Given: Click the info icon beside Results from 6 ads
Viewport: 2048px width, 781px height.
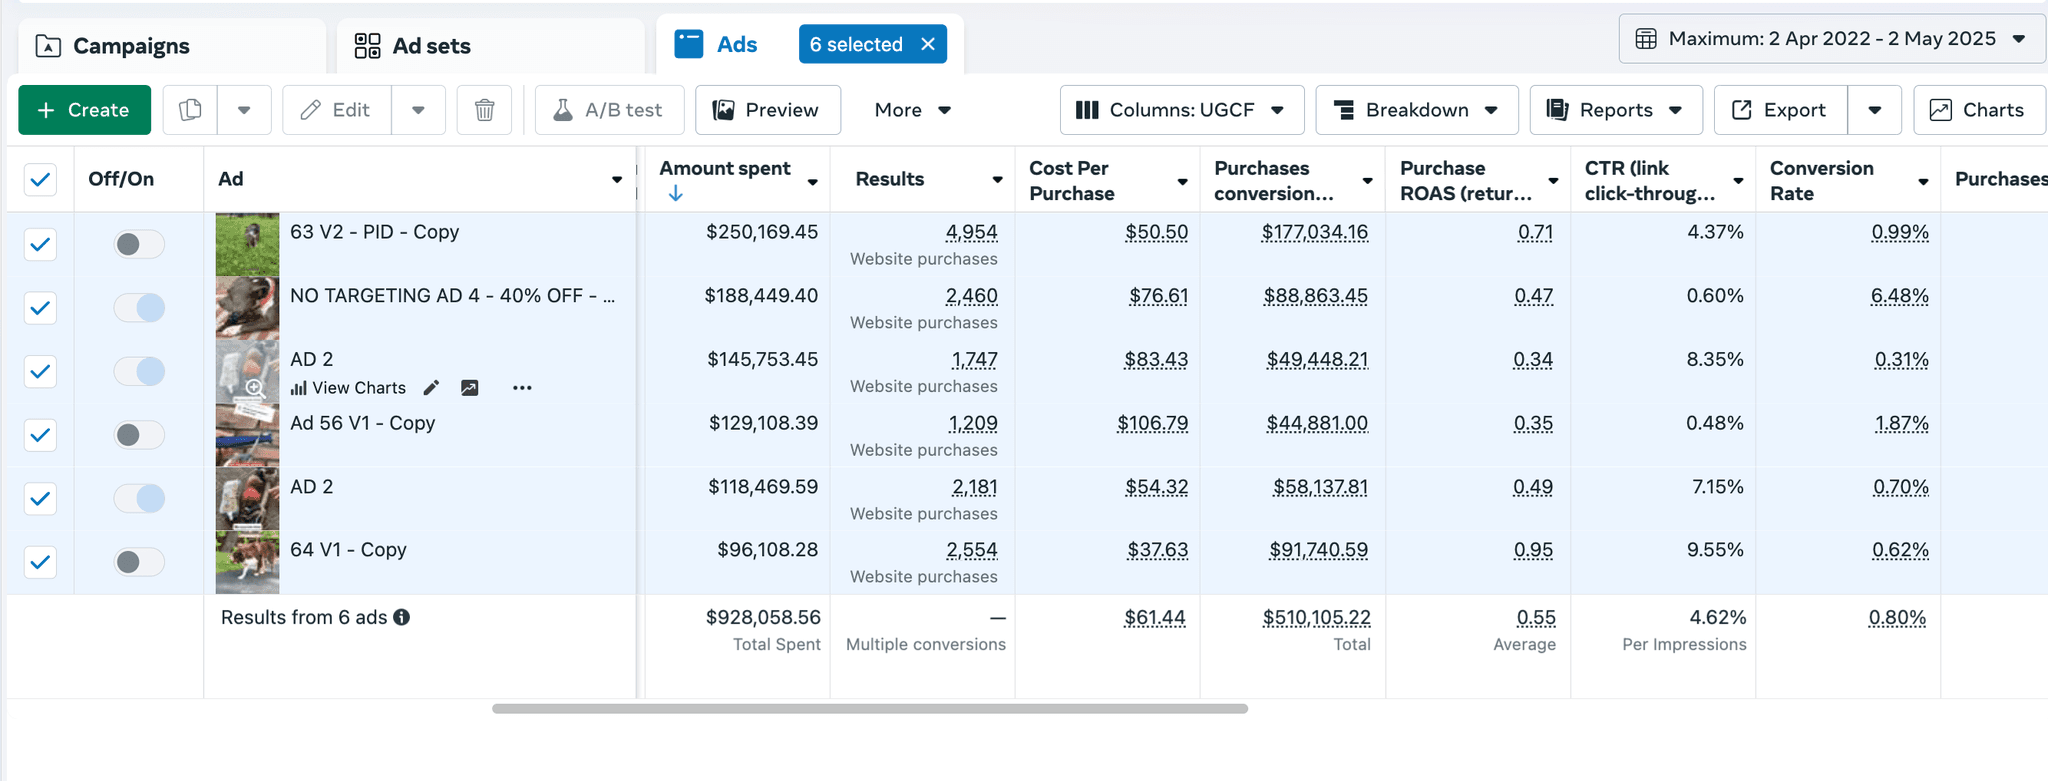Looking at the screenshot, I should coord(402,617).
